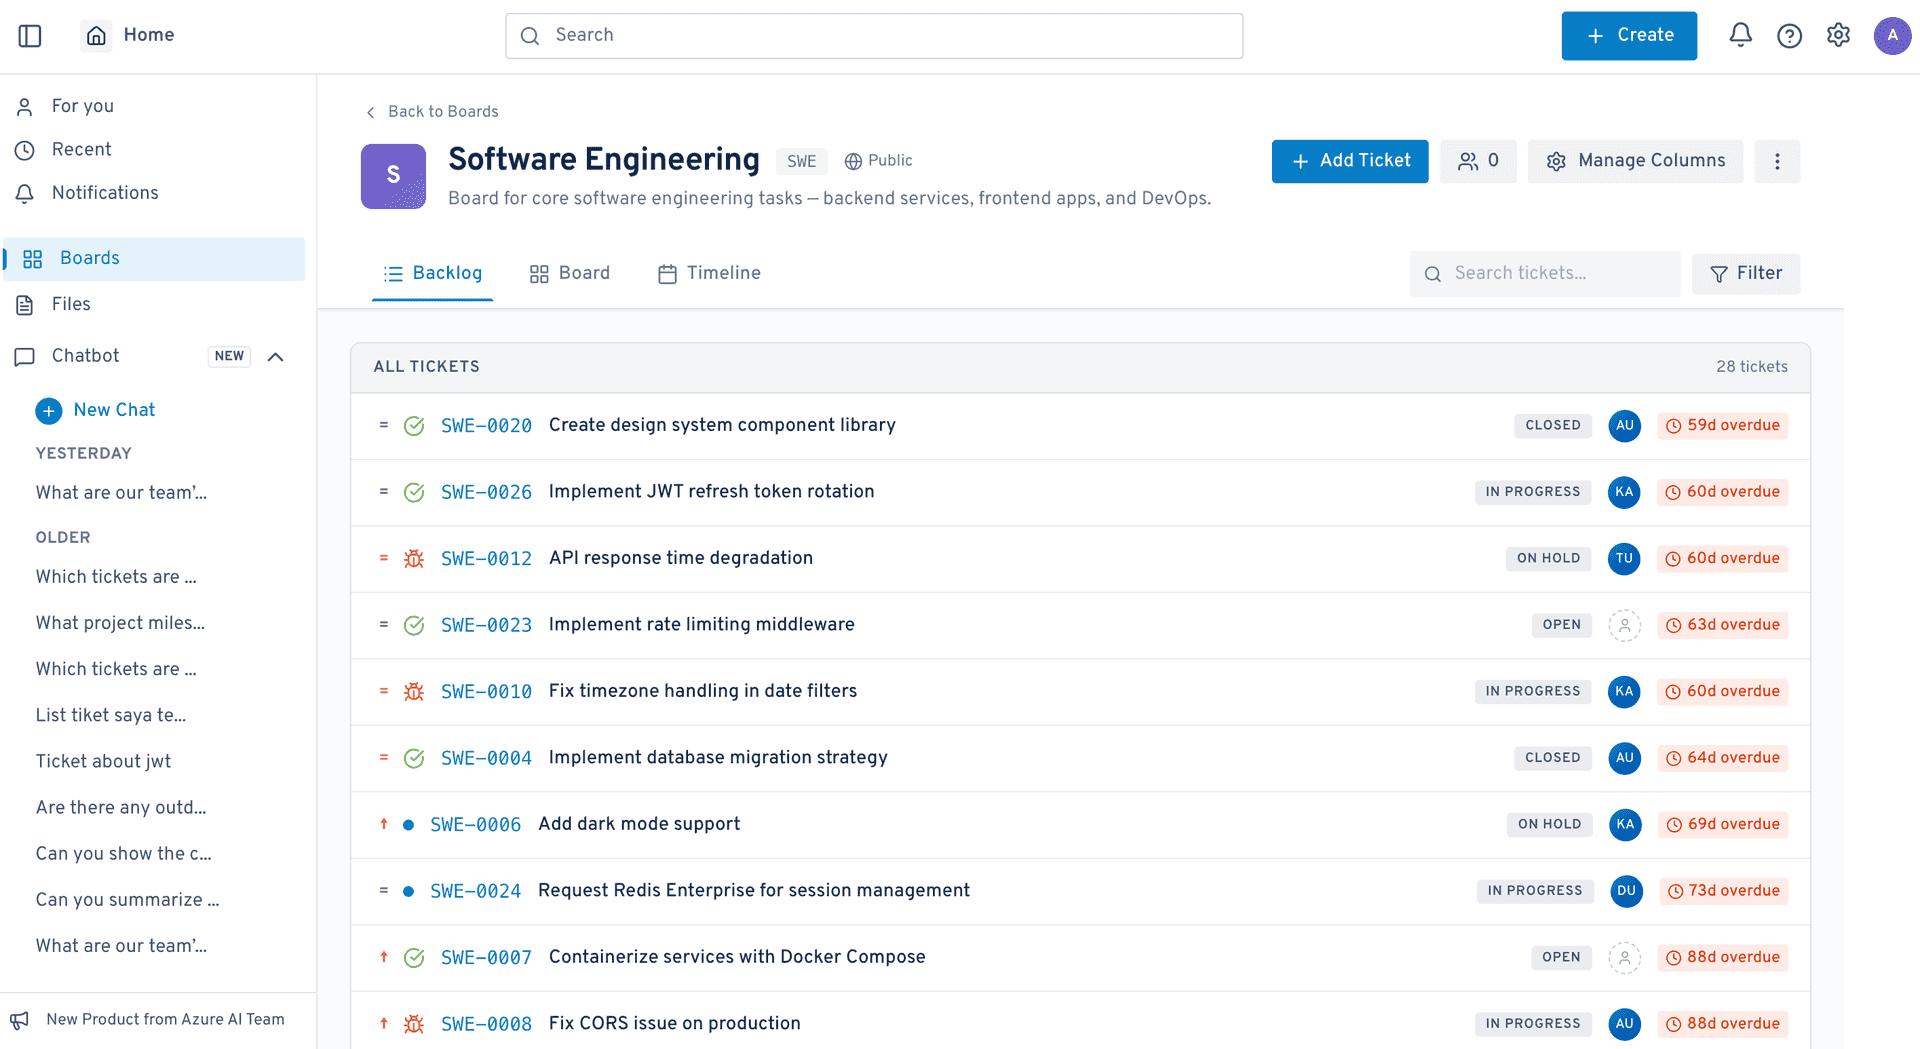The image size is (1920, 1049).
Task: Click the 63d overdue badge
Action: (x=1722, y=625)
